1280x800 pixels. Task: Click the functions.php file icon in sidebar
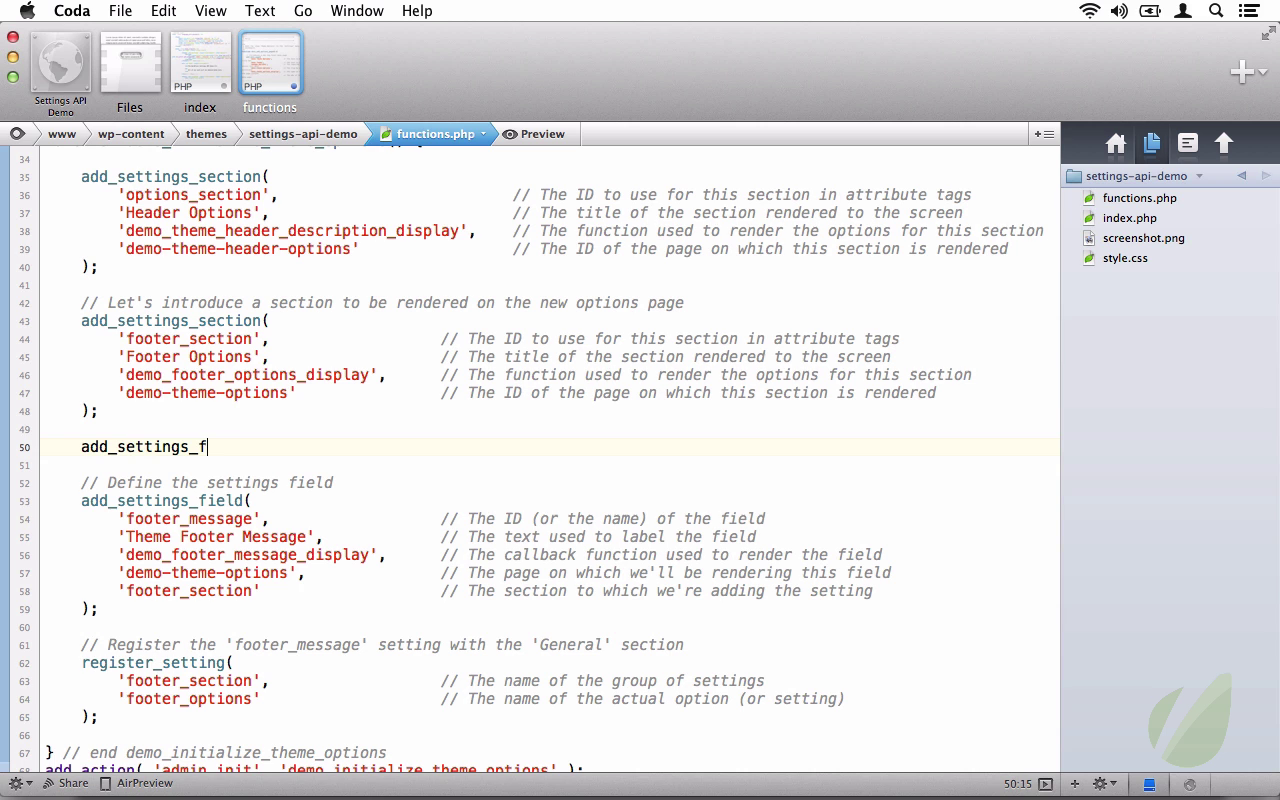coord(1090,198)
